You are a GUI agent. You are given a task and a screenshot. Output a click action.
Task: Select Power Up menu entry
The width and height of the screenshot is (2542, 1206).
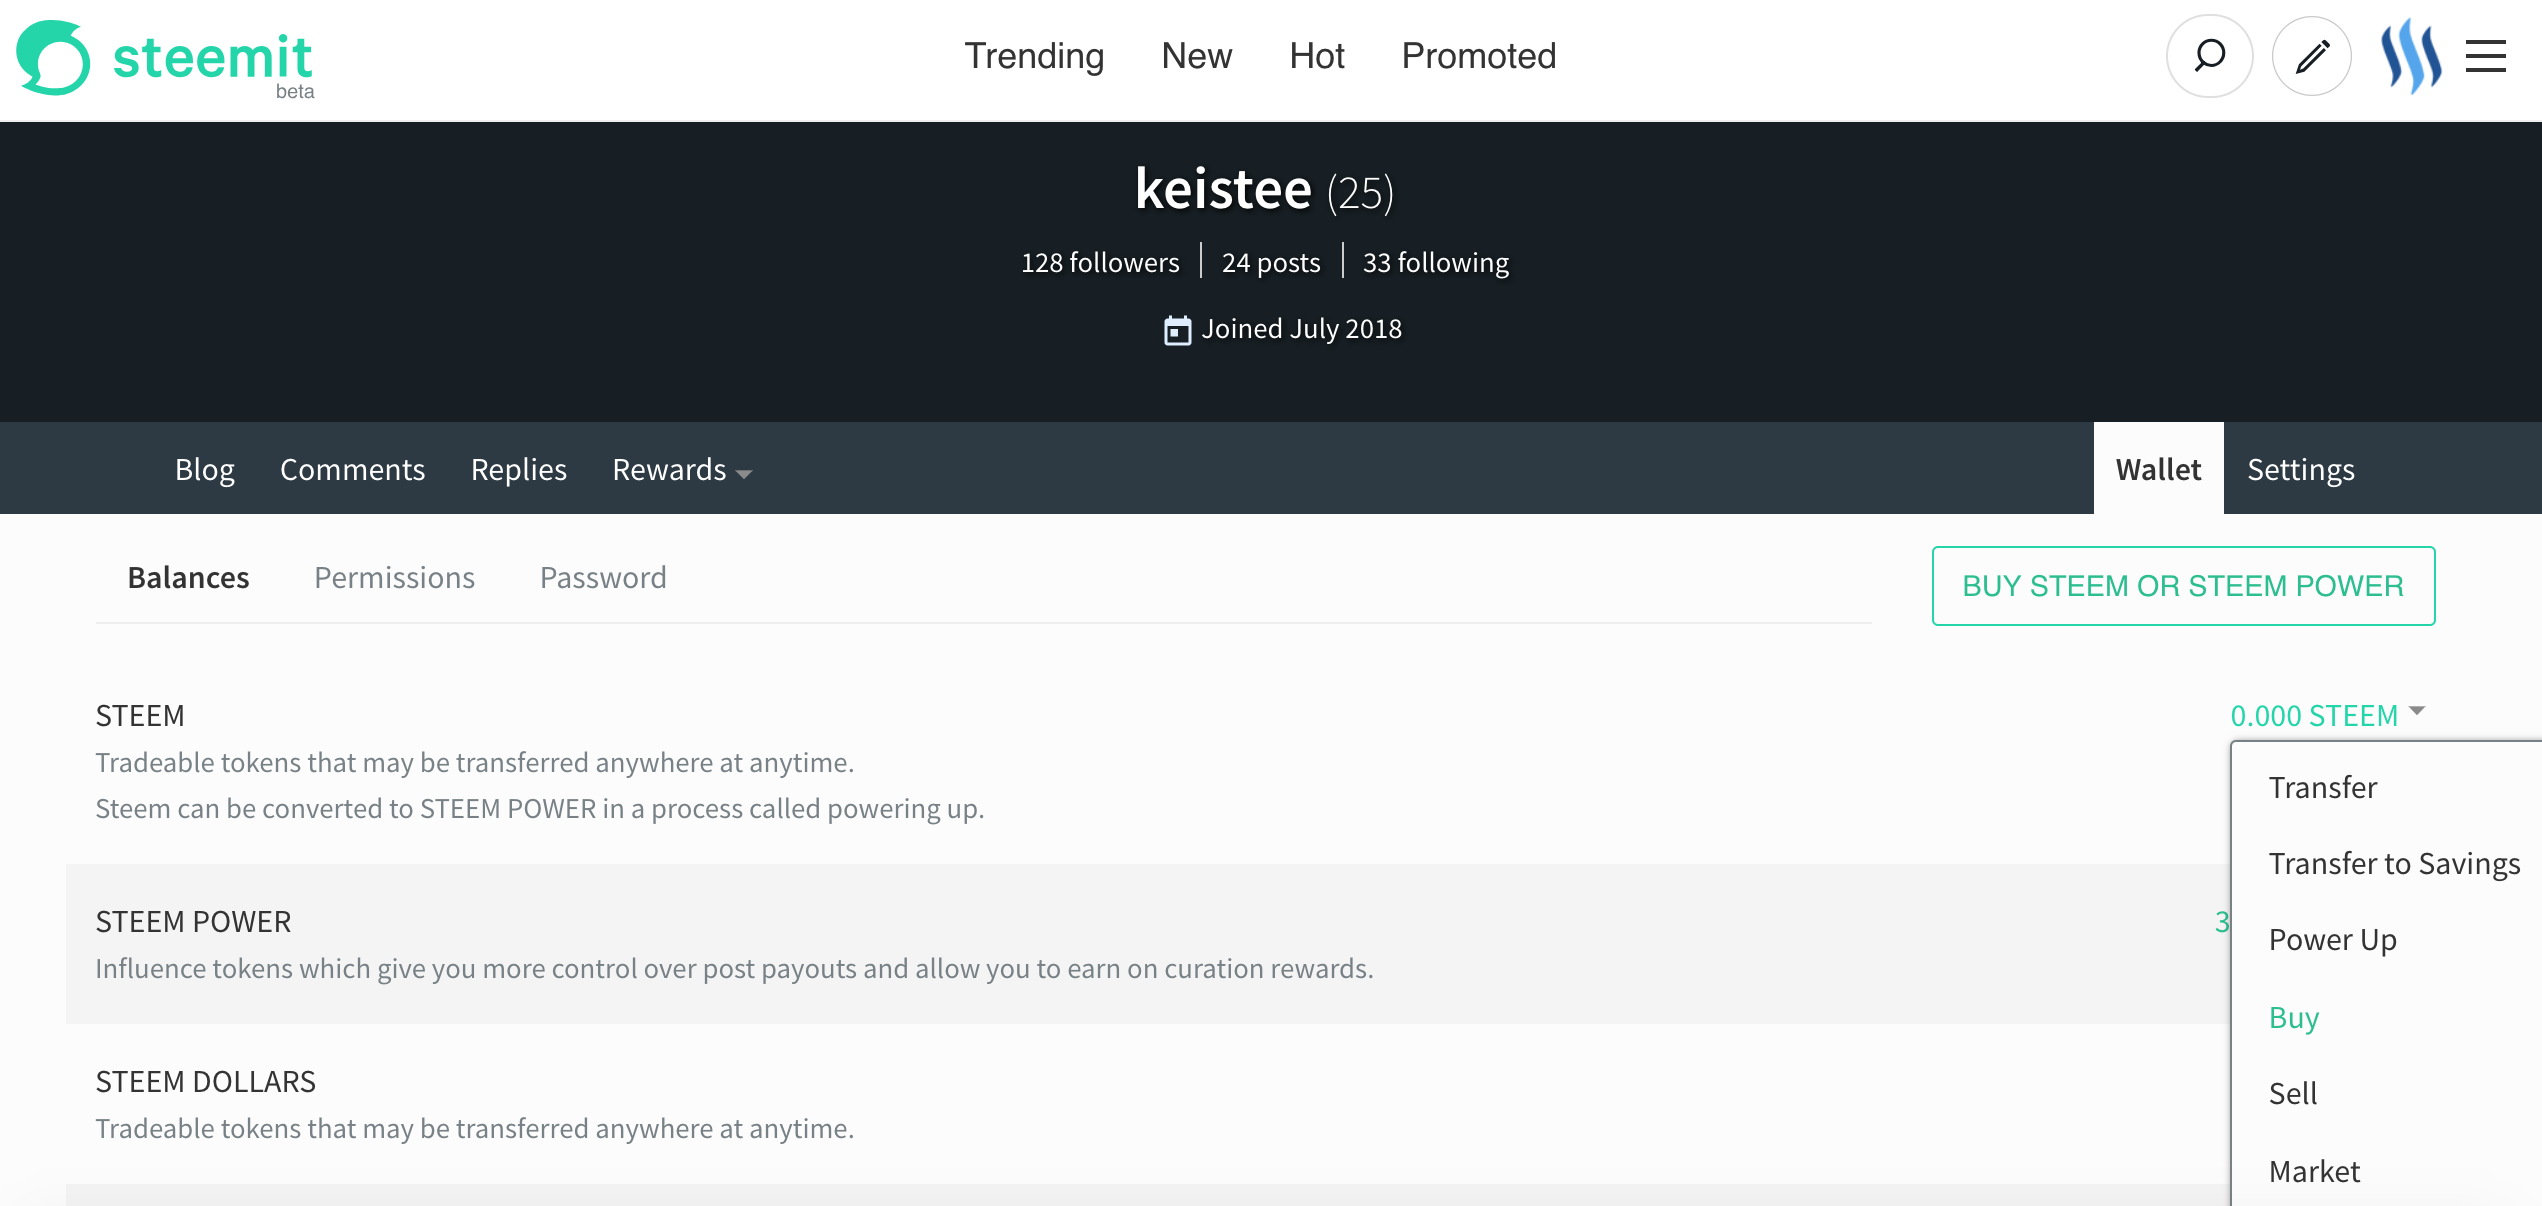tap(2332, 940)
